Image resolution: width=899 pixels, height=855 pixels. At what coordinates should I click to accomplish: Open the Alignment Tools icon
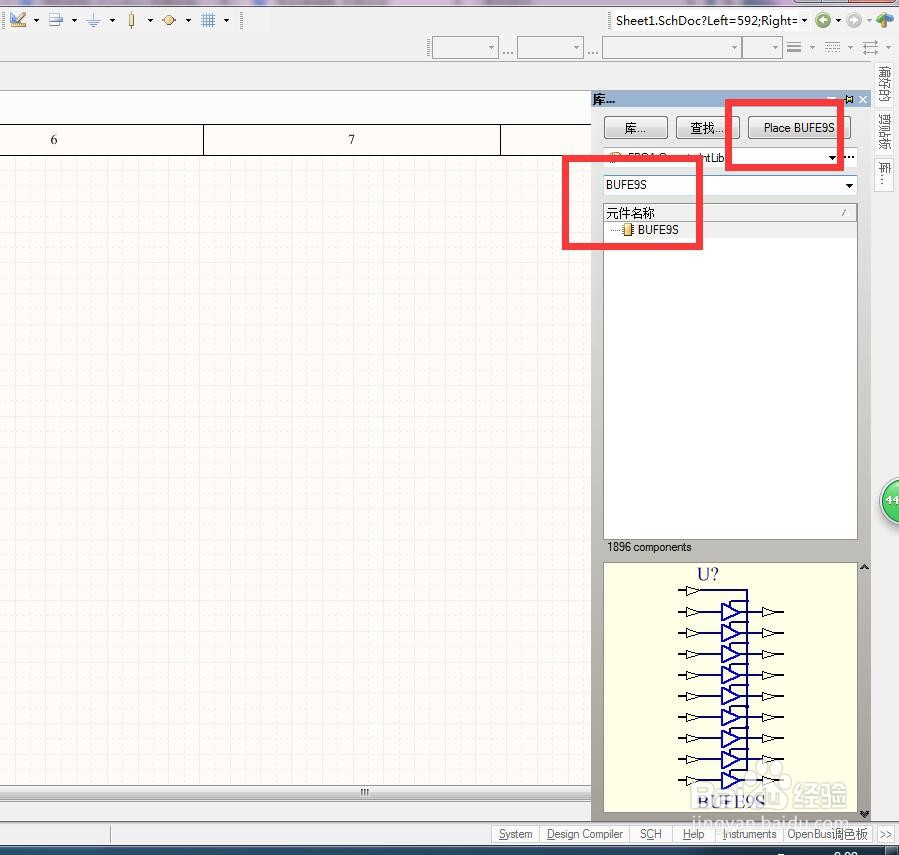click(56, 20)
